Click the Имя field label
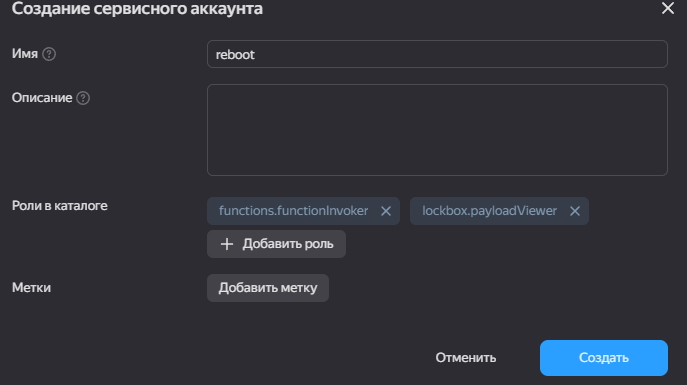687x385 pixels. [x=25, y=53]
